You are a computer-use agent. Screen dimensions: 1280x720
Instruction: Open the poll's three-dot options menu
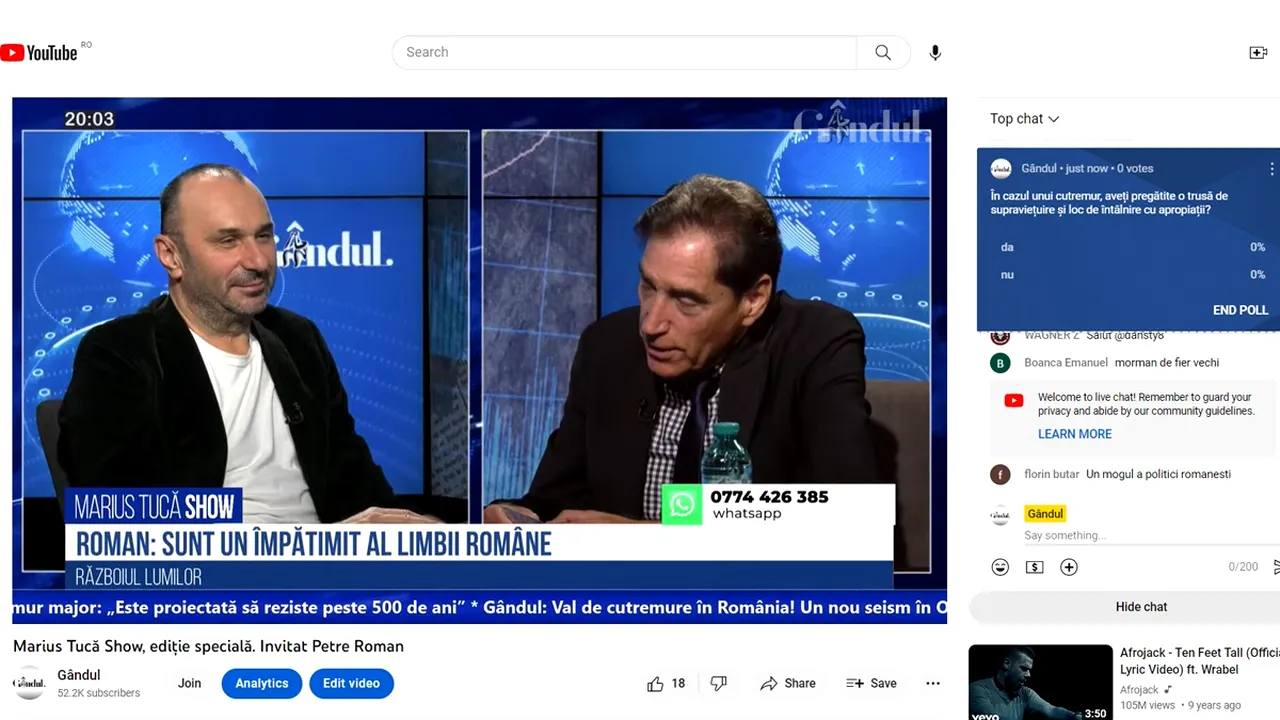[1271, 169]
